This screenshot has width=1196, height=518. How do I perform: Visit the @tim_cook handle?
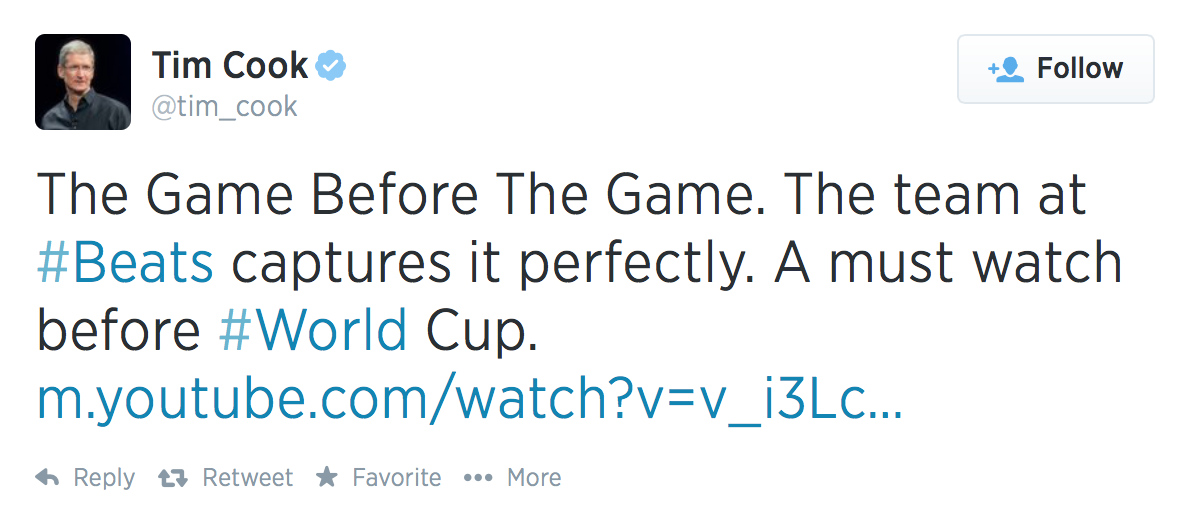[x=224, y=106]
